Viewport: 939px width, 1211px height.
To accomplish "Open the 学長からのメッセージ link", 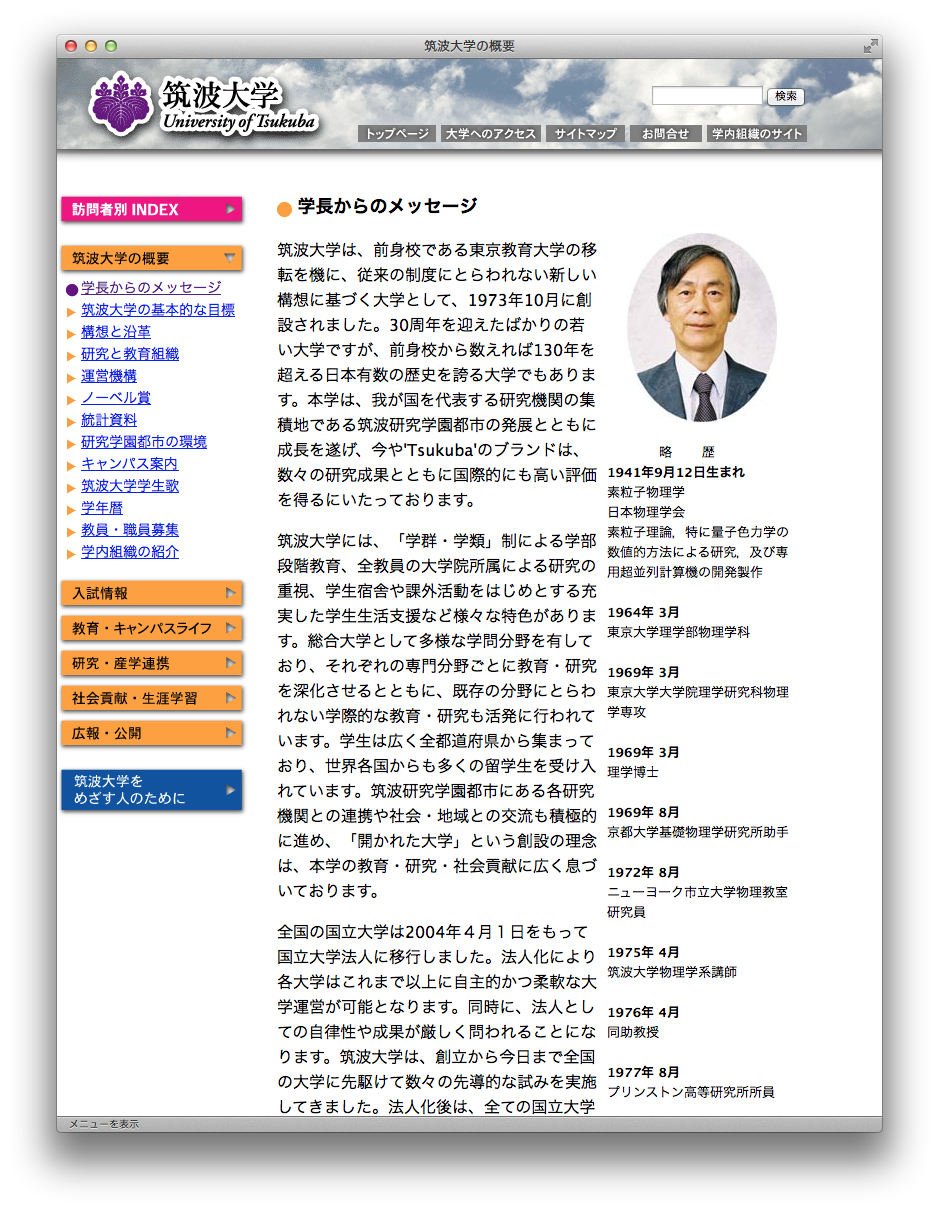I will (151, 288).
